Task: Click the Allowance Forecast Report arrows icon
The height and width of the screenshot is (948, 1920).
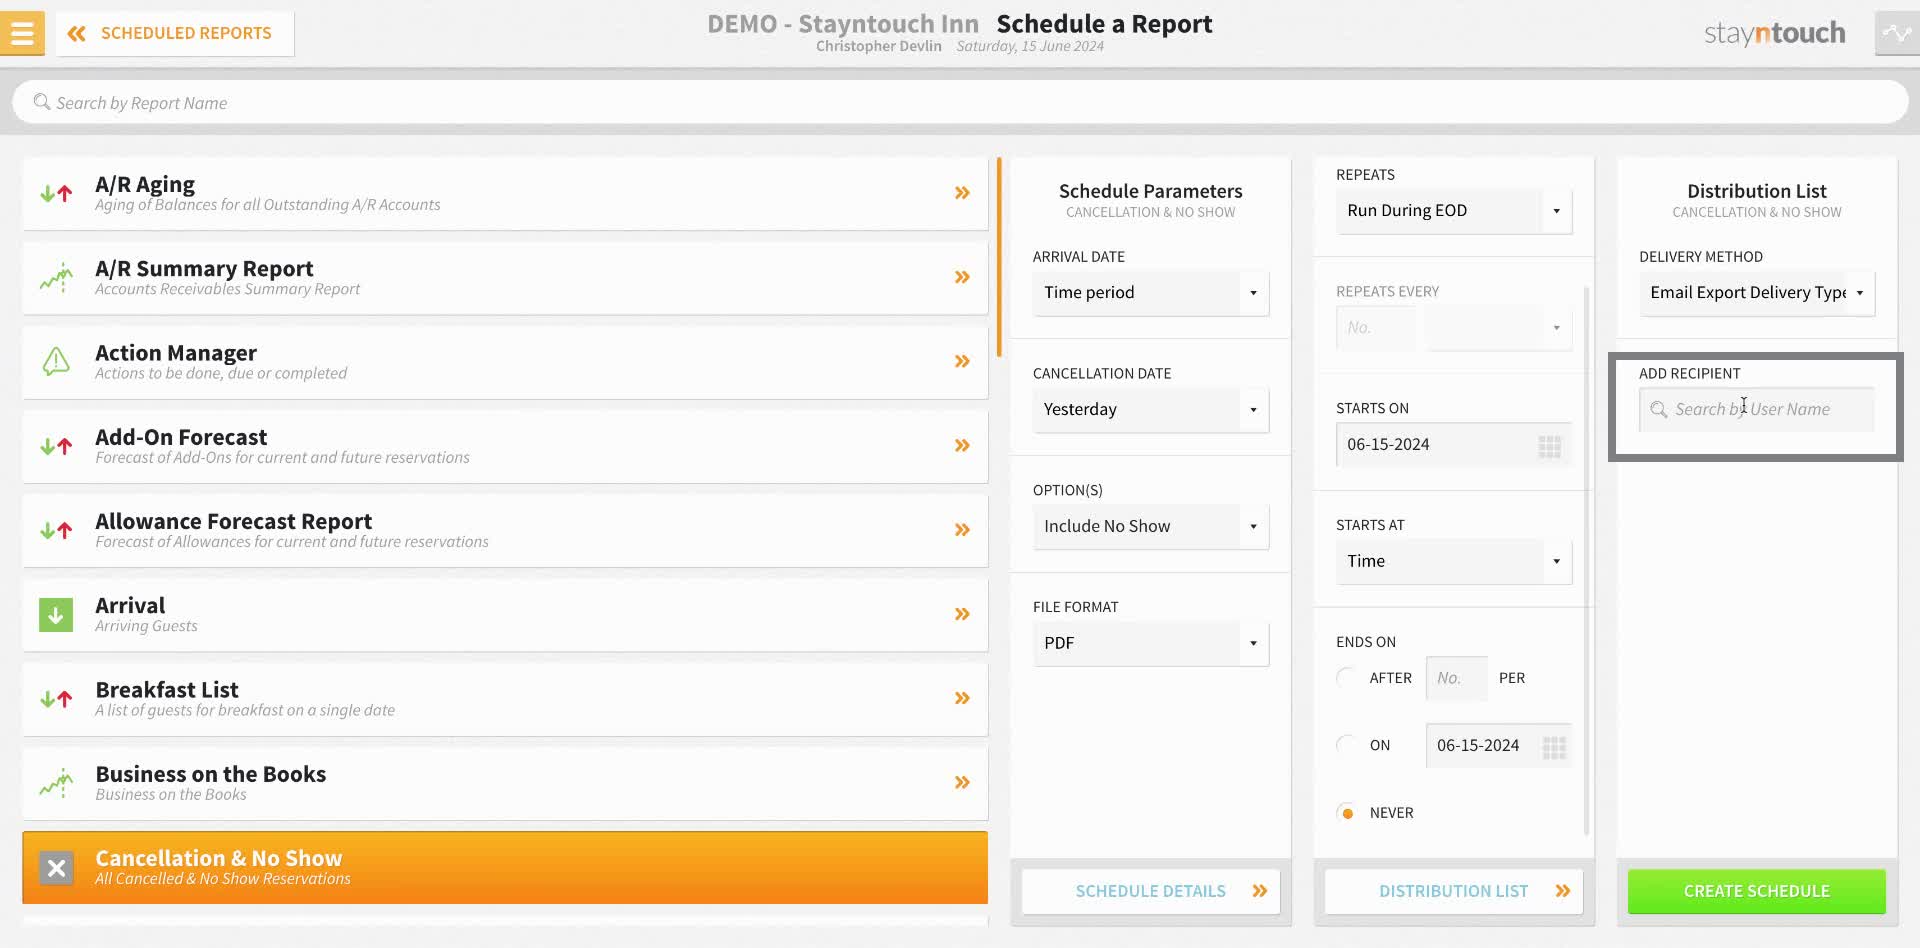Action: [x=56, y=530]
